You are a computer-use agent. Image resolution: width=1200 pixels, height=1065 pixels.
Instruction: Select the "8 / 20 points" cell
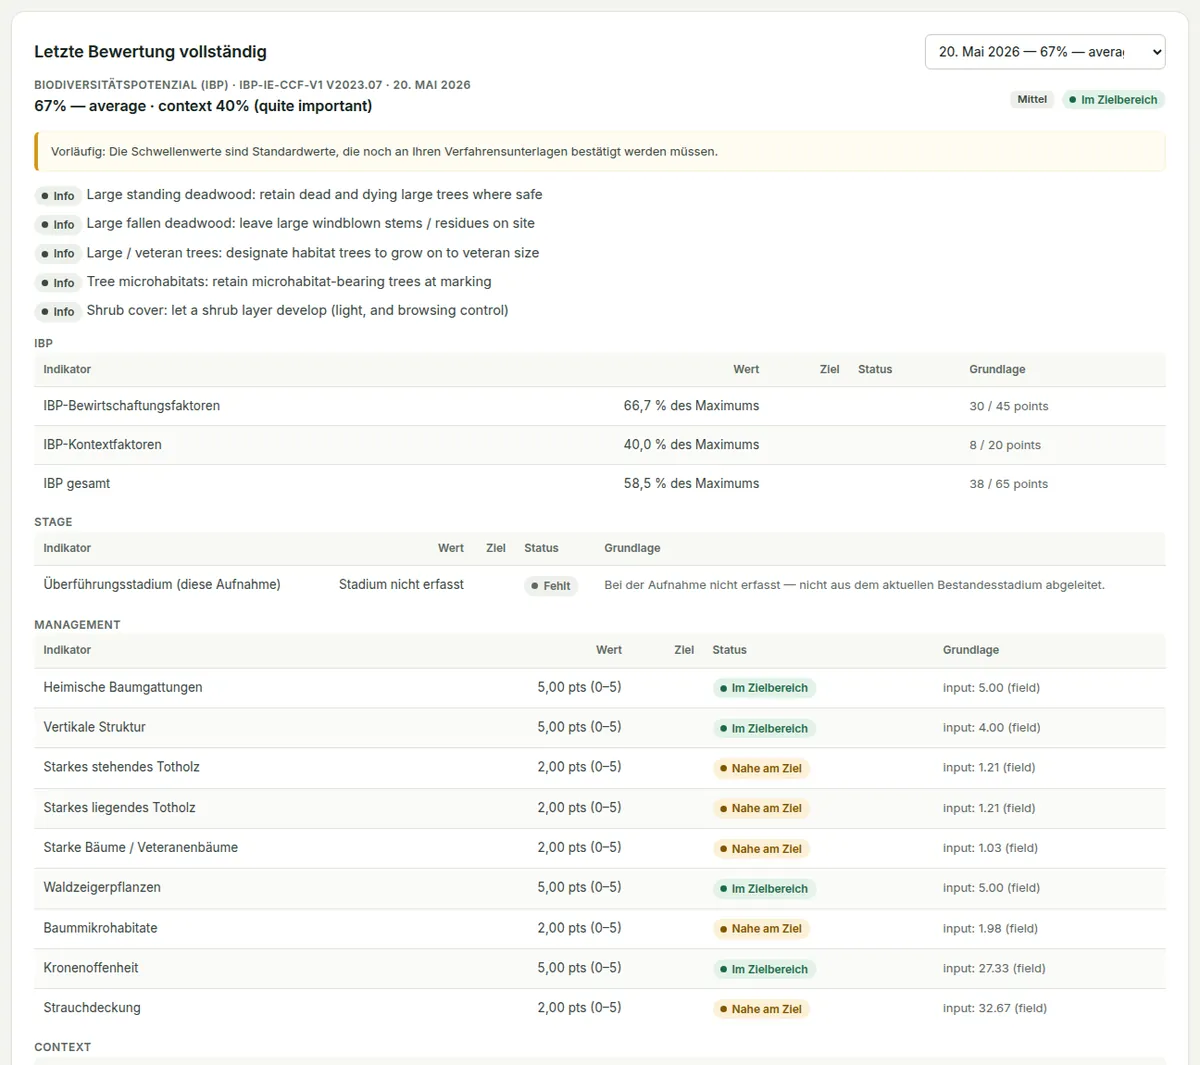(x=1005, y=446)
